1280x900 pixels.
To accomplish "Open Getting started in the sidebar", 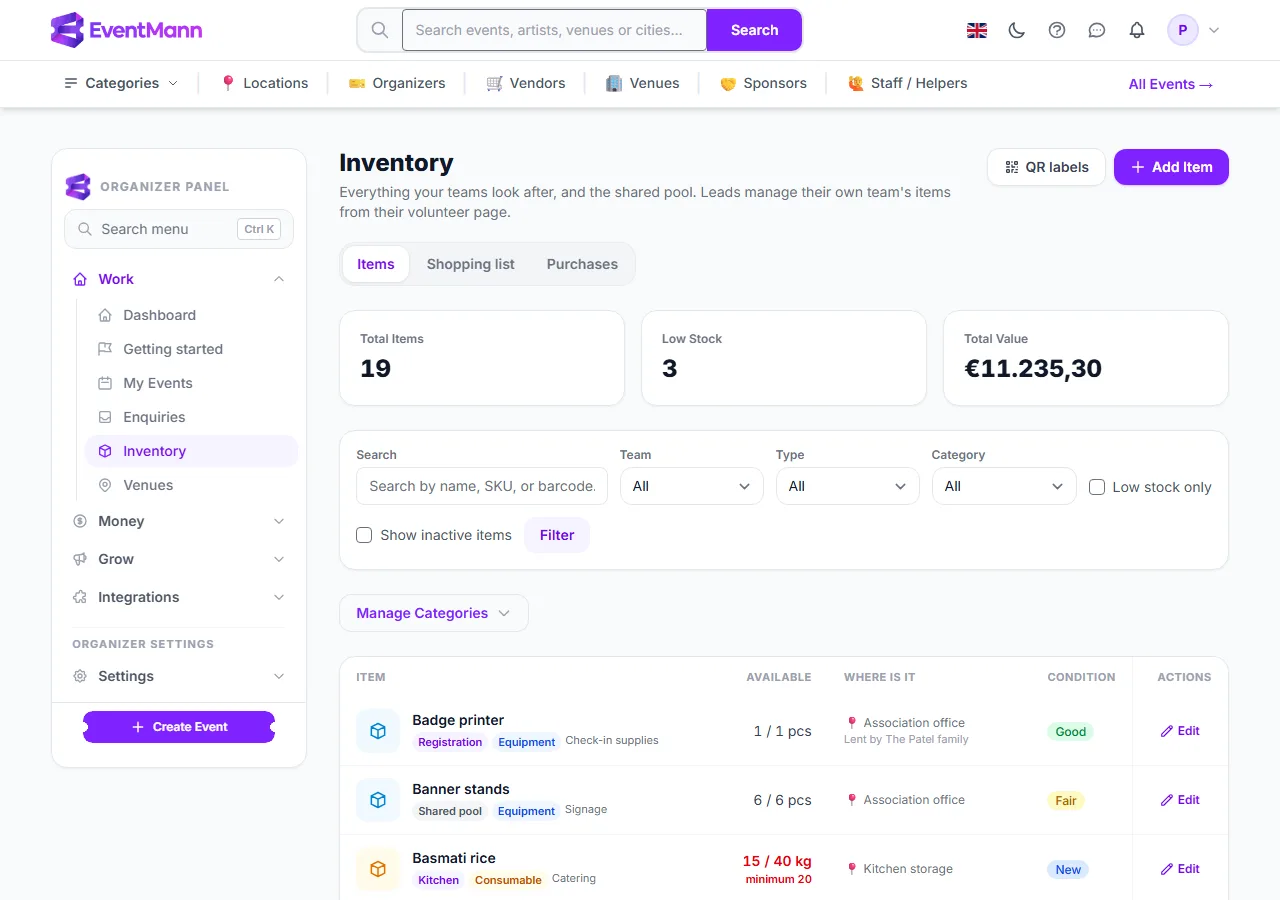I will click(x=191, y=349).
